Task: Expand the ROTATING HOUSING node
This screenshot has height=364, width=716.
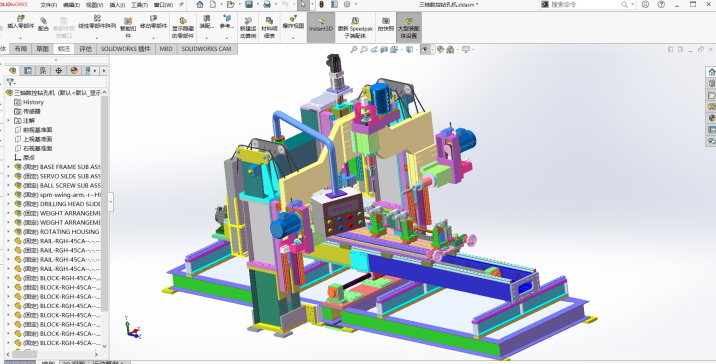Action: [8, 232]
